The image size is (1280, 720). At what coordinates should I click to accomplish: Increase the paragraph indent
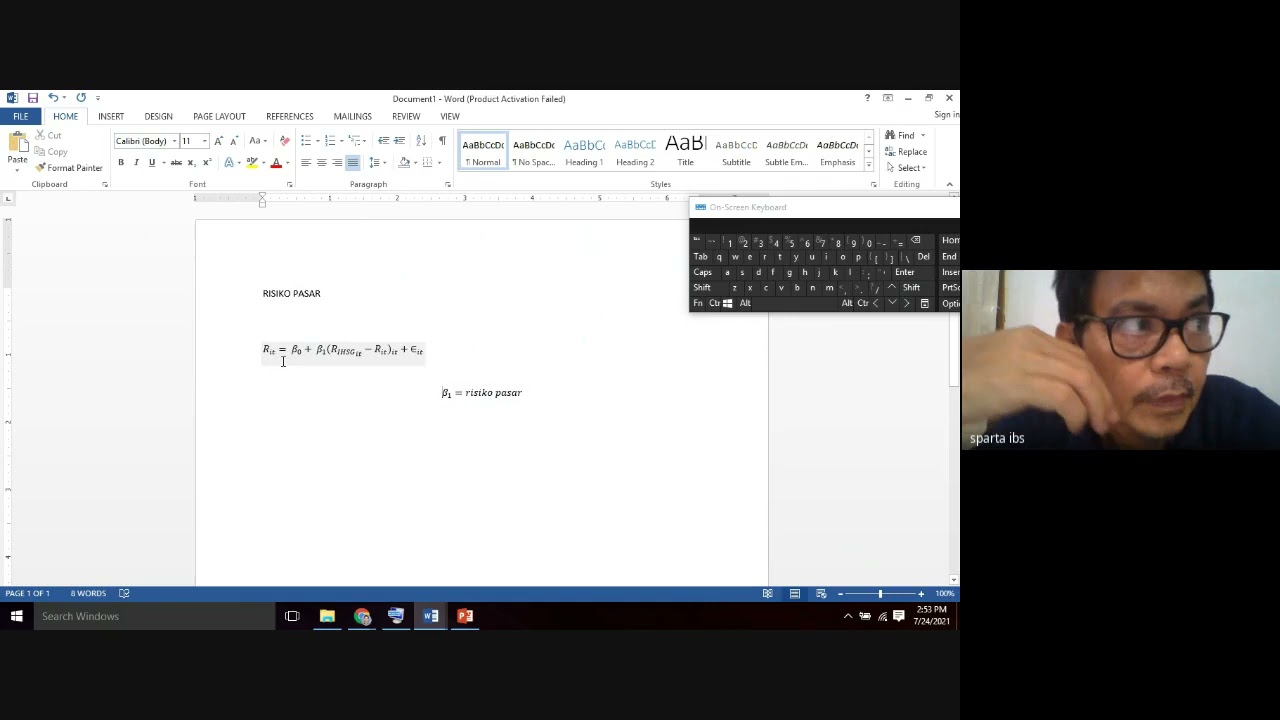click(399, 141)
